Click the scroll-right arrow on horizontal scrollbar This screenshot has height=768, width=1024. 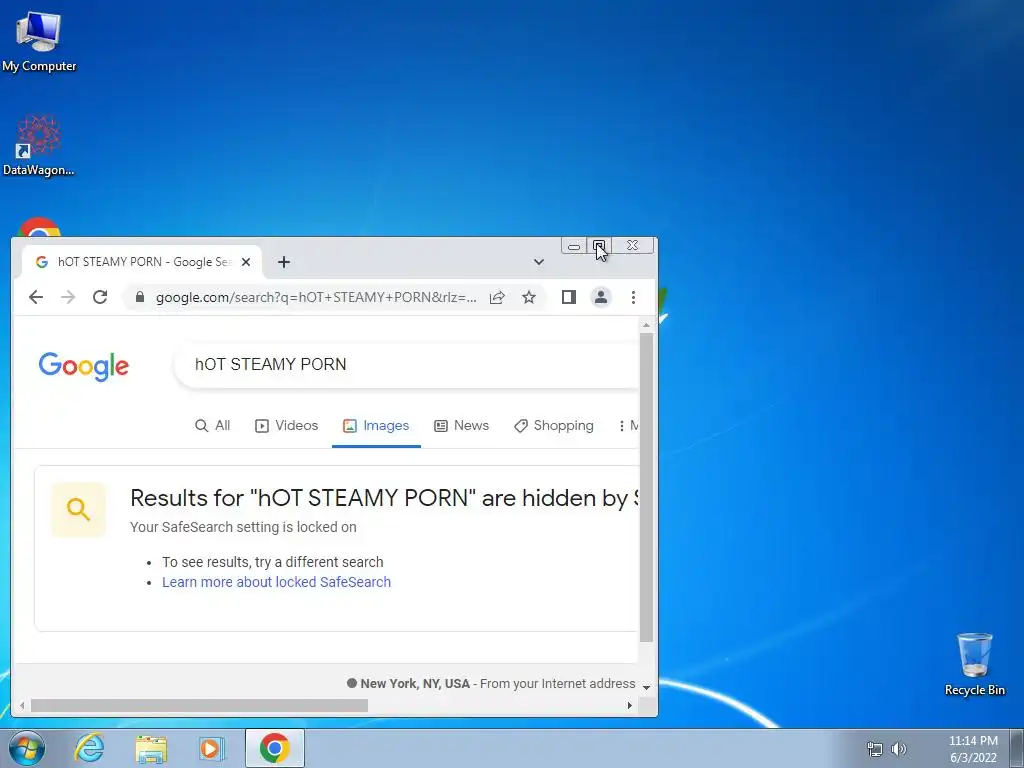click(x=630, y=705)
